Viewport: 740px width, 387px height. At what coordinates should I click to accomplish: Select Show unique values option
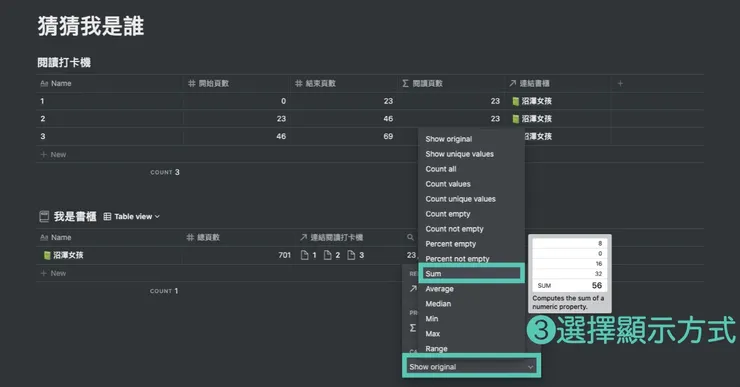[459, 154]
